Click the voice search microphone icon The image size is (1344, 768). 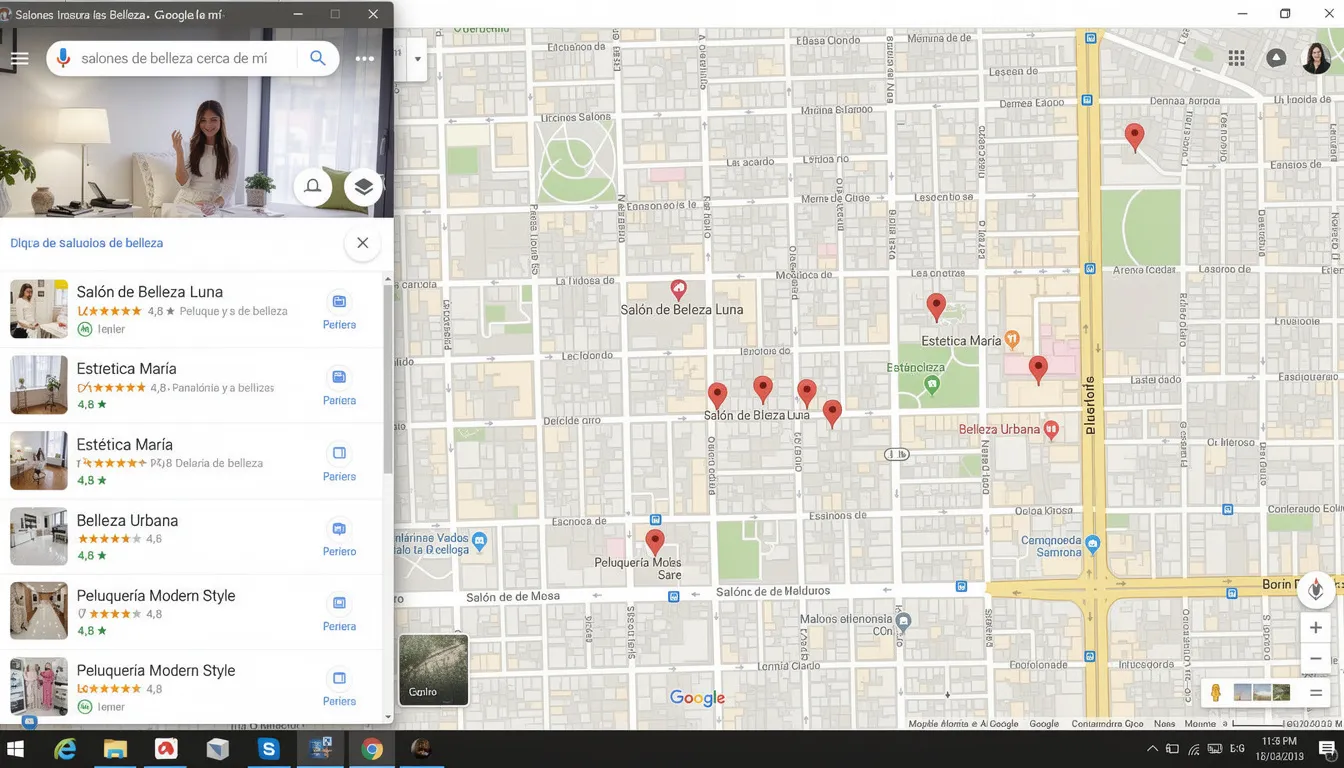[62, 58]
